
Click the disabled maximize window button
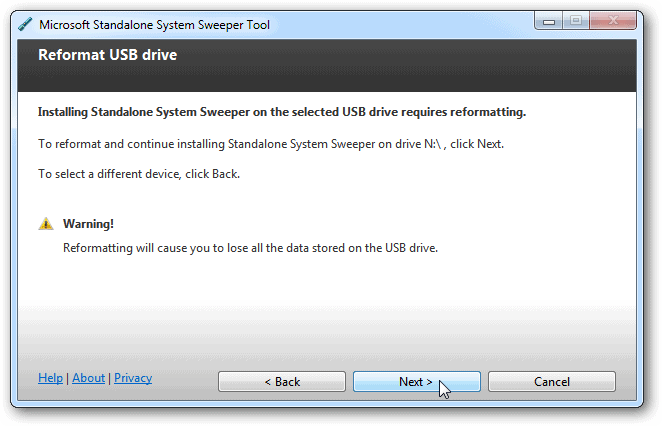[x=575, y=19]
